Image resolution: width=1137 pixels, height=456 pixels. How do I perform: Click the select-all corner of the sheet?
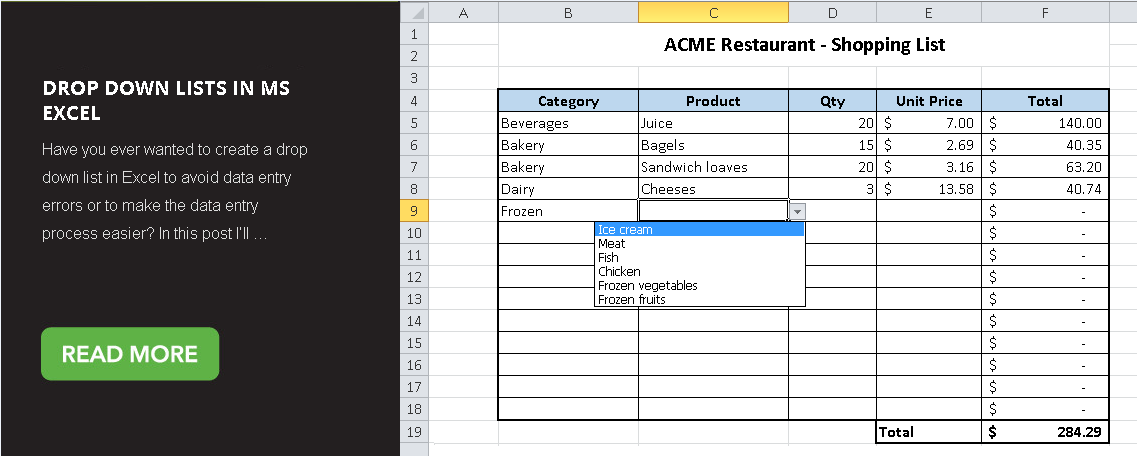pyautogui.click(x=414, y=12)
